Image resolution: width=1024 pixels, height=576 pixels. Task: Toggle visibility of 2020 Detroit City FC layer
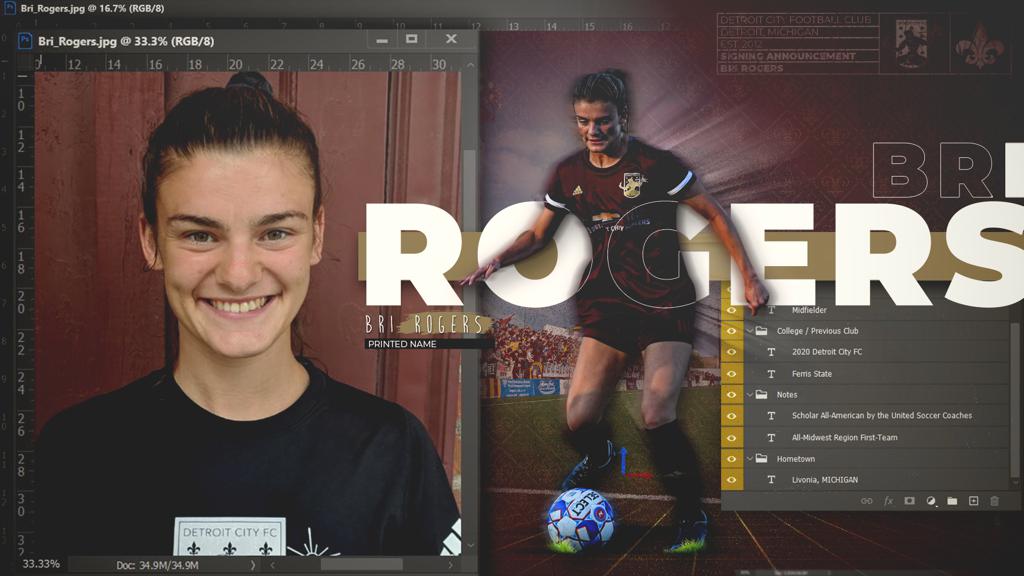731,352
